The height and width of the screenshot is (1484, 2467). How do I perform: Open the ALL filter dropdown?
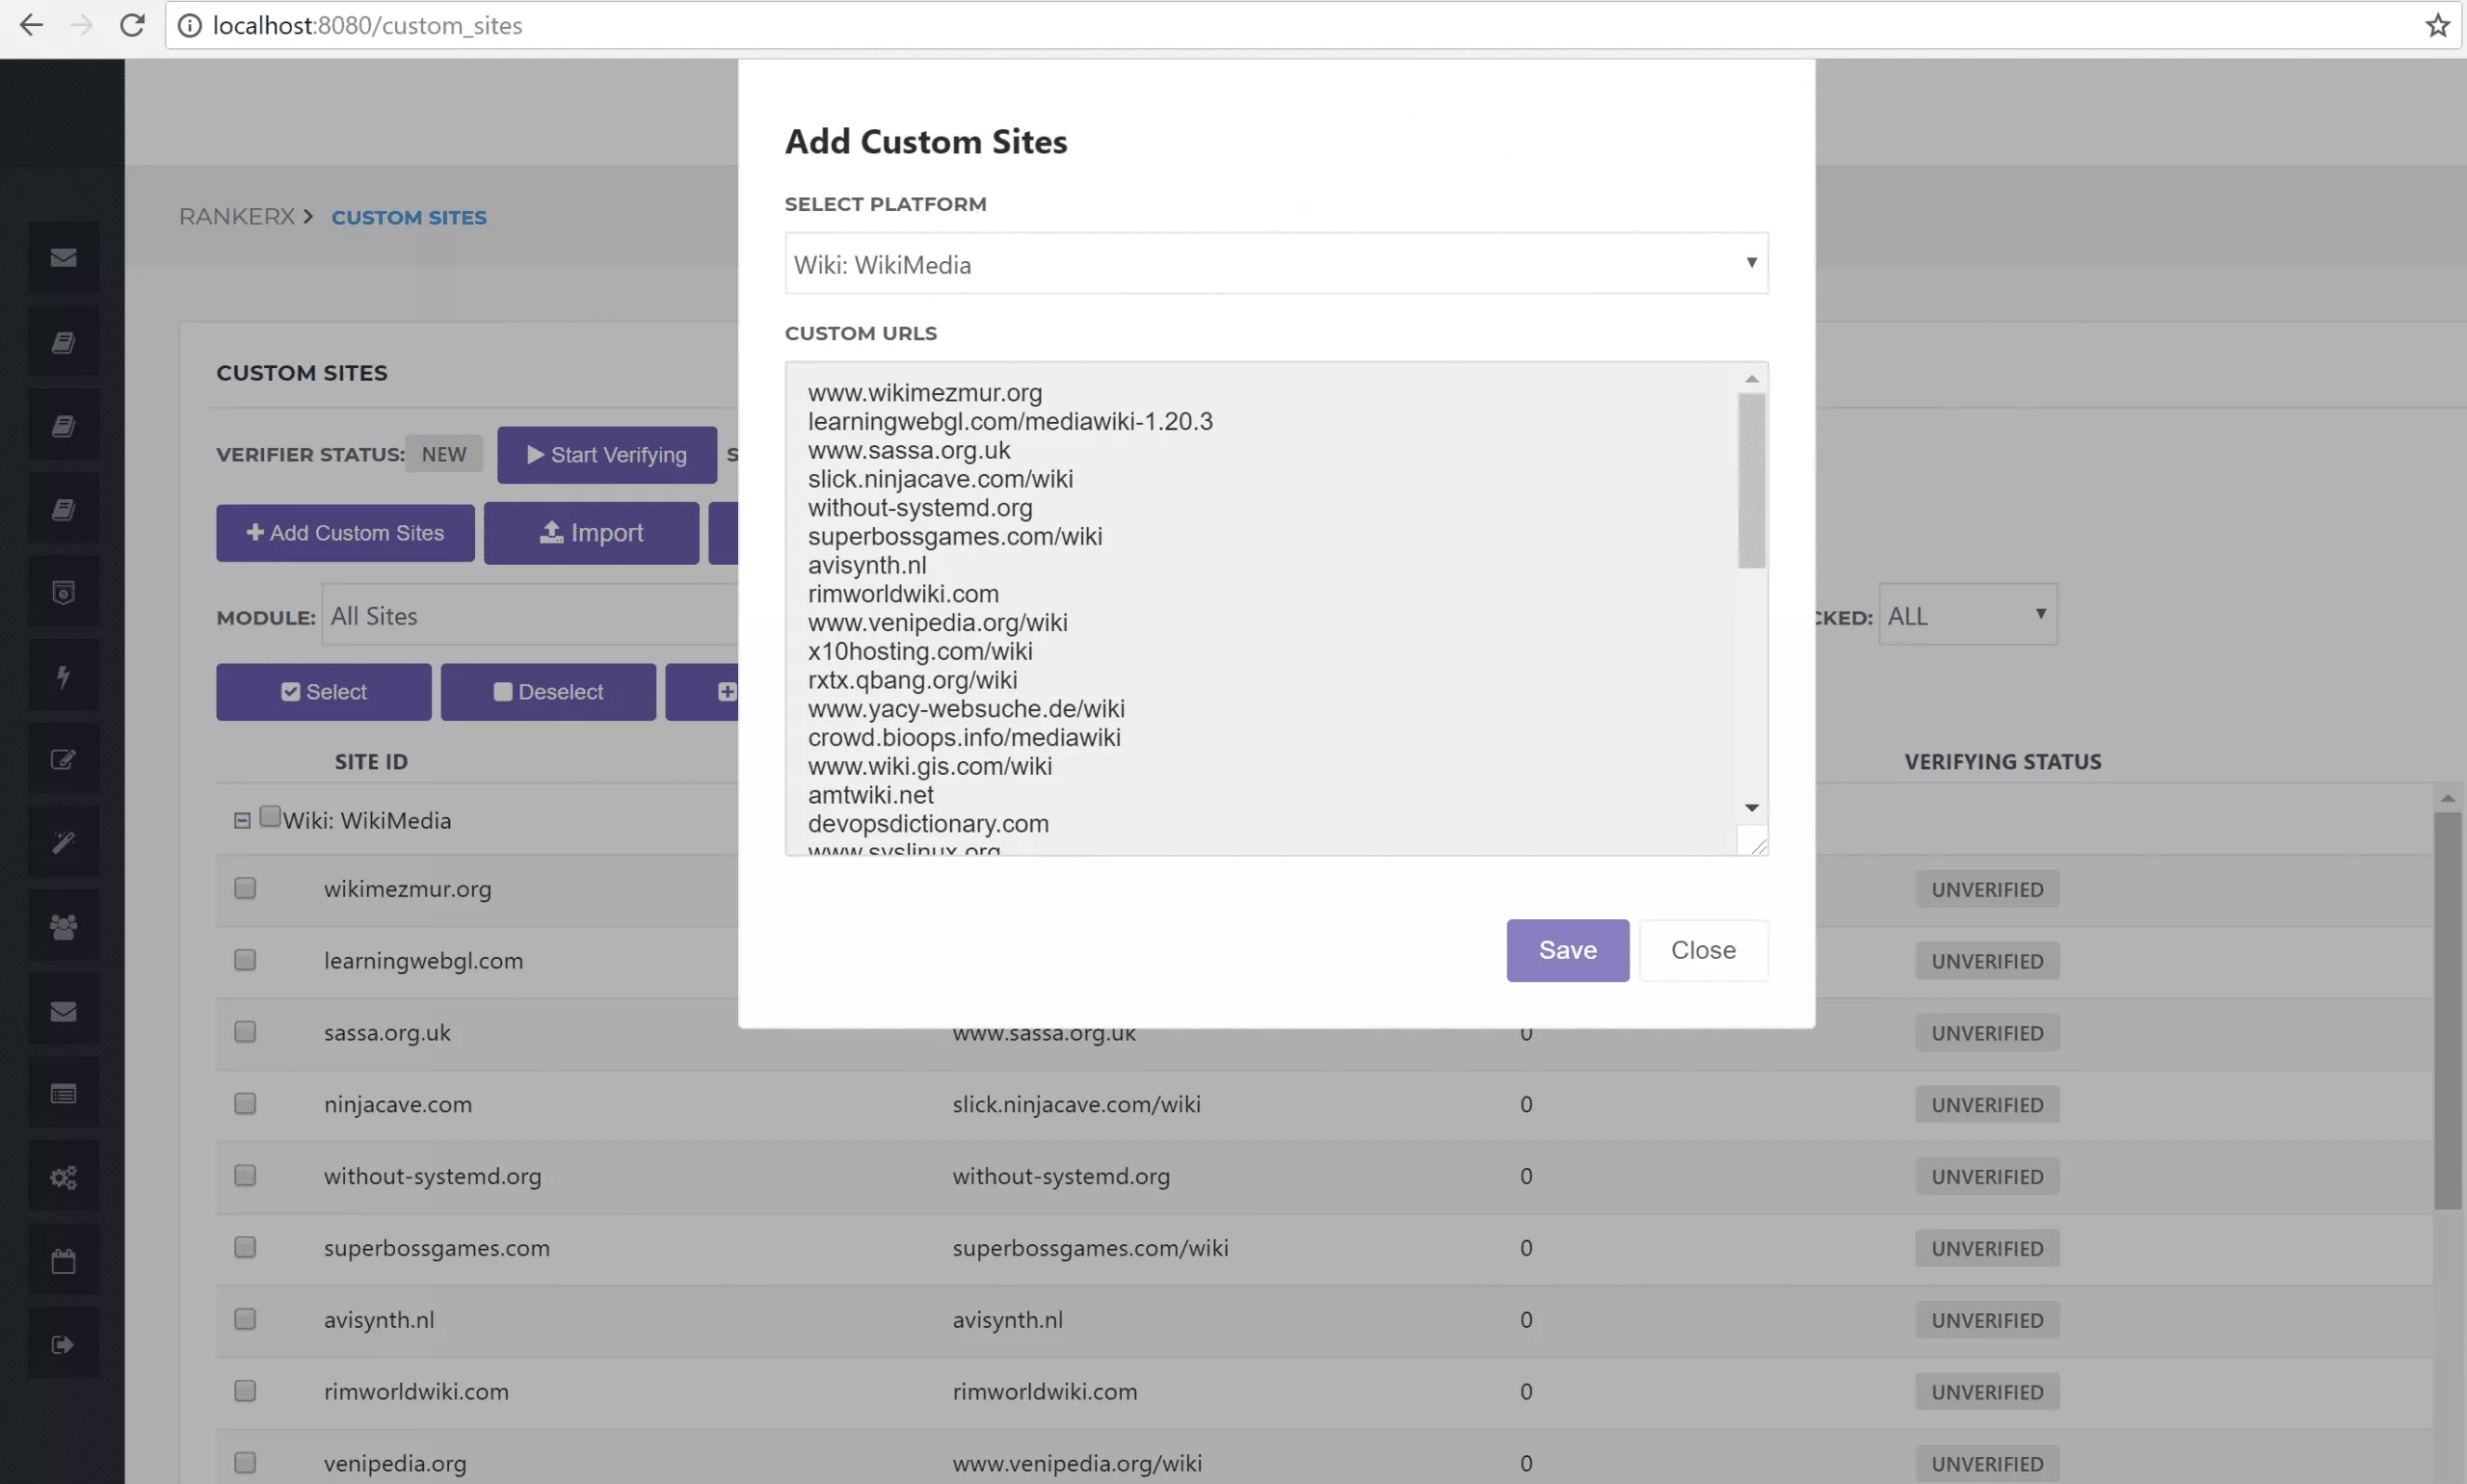[1967, 615]
